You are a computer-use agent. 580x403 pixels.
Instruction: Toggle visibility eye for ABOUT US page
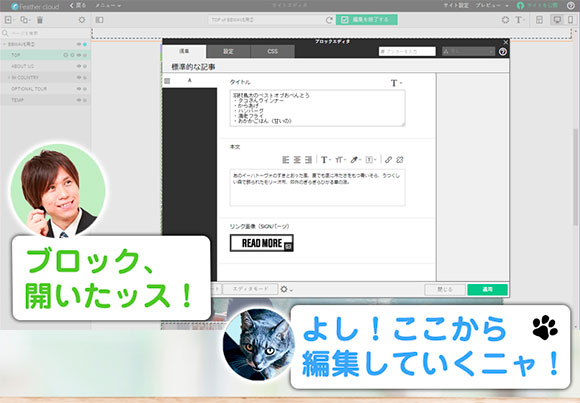(x=79, y=66)
